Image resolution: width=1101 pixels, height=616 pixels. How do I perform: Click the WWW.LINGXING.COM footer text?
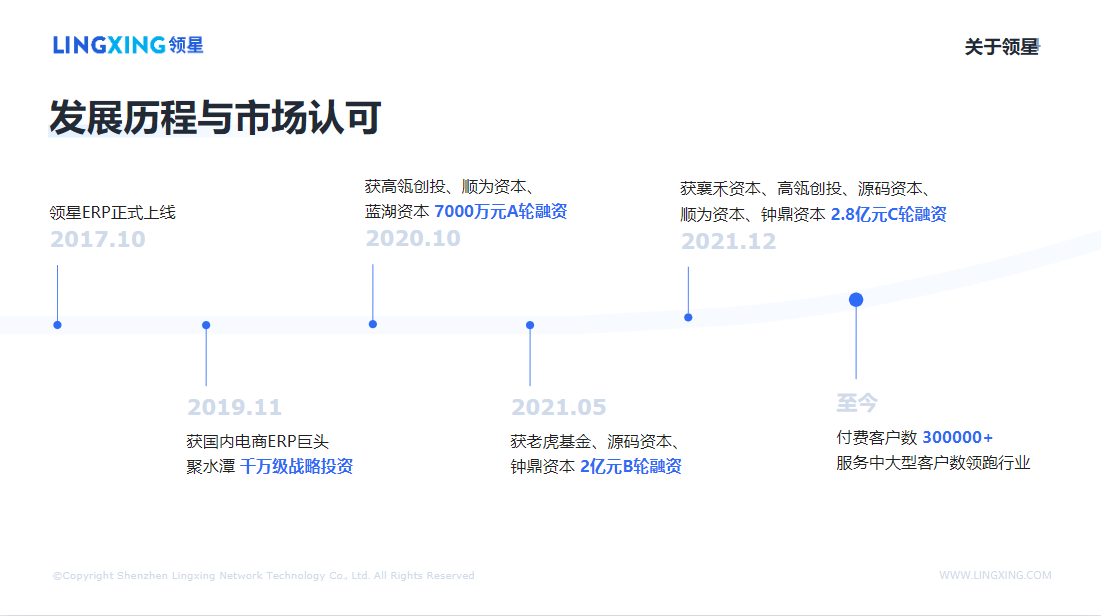pos(995,575)
